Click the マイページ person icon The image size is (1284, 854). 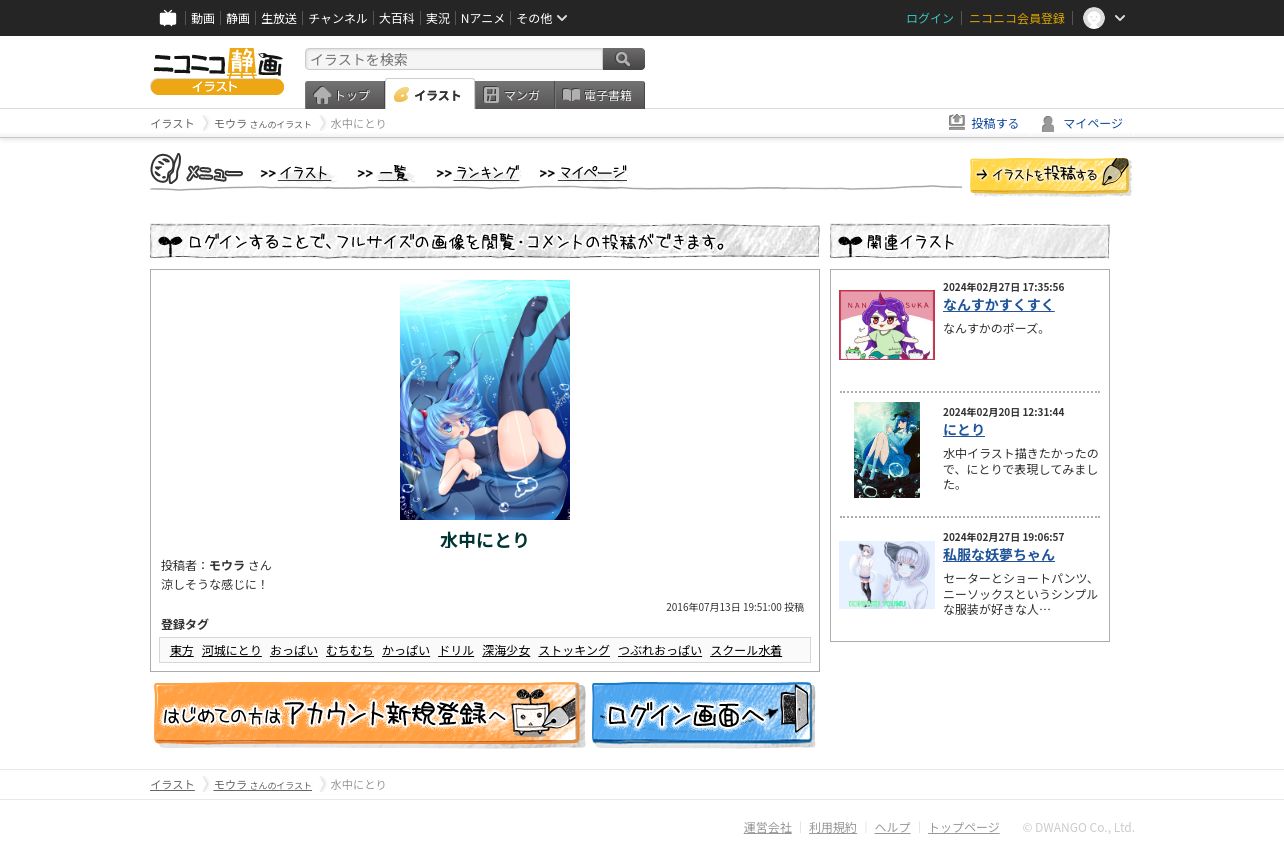point(1048,123)
